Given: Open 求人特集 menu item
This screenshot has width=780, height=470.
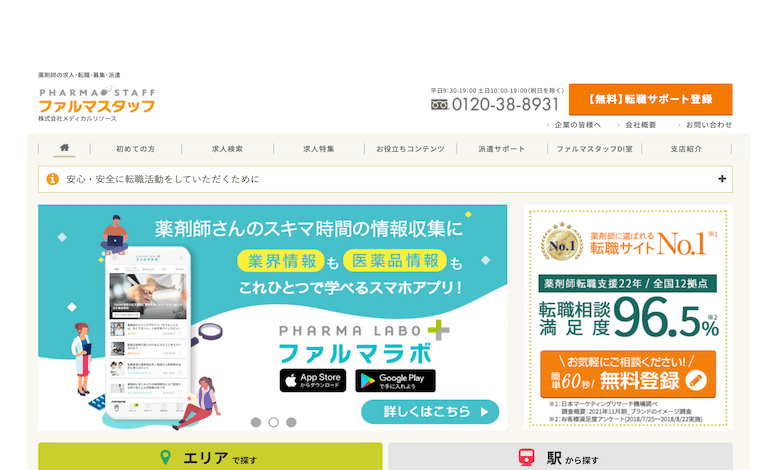Looking at the screenshot, I should click(x=319, y=149).
